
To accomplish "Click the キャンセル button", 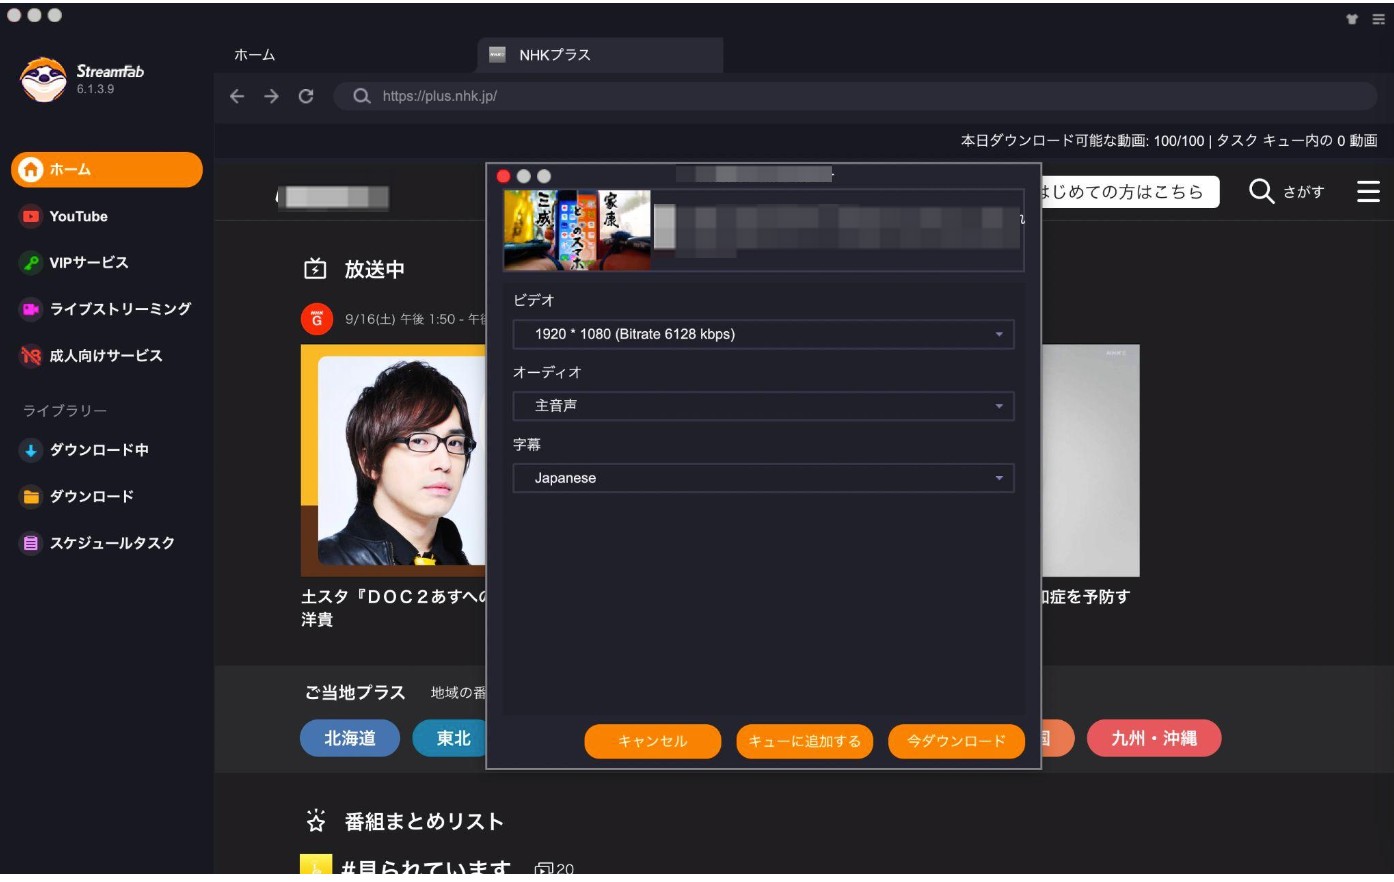I will click(x=653, y=741).
